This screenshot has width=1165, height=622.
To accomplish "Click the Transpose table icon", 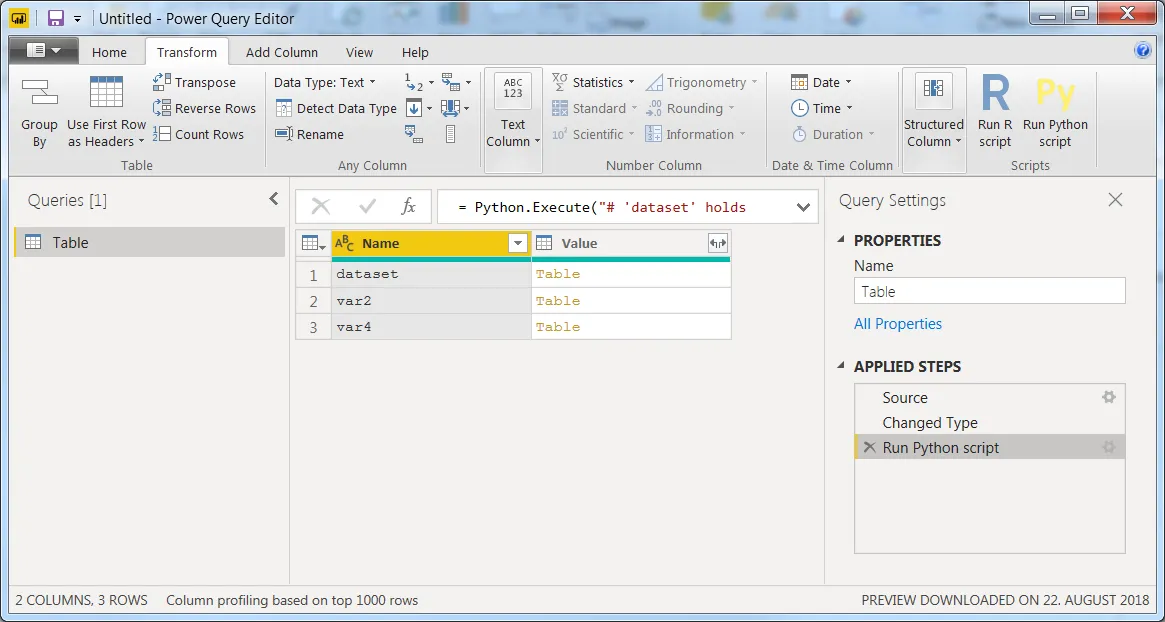I will click(x=161, y=82).
